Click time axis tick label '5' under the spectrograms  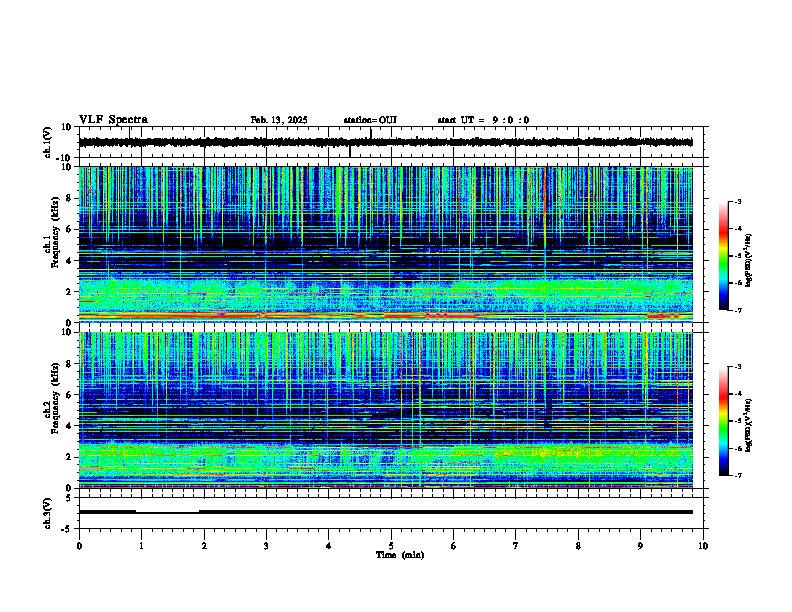(x=391, y=546)
